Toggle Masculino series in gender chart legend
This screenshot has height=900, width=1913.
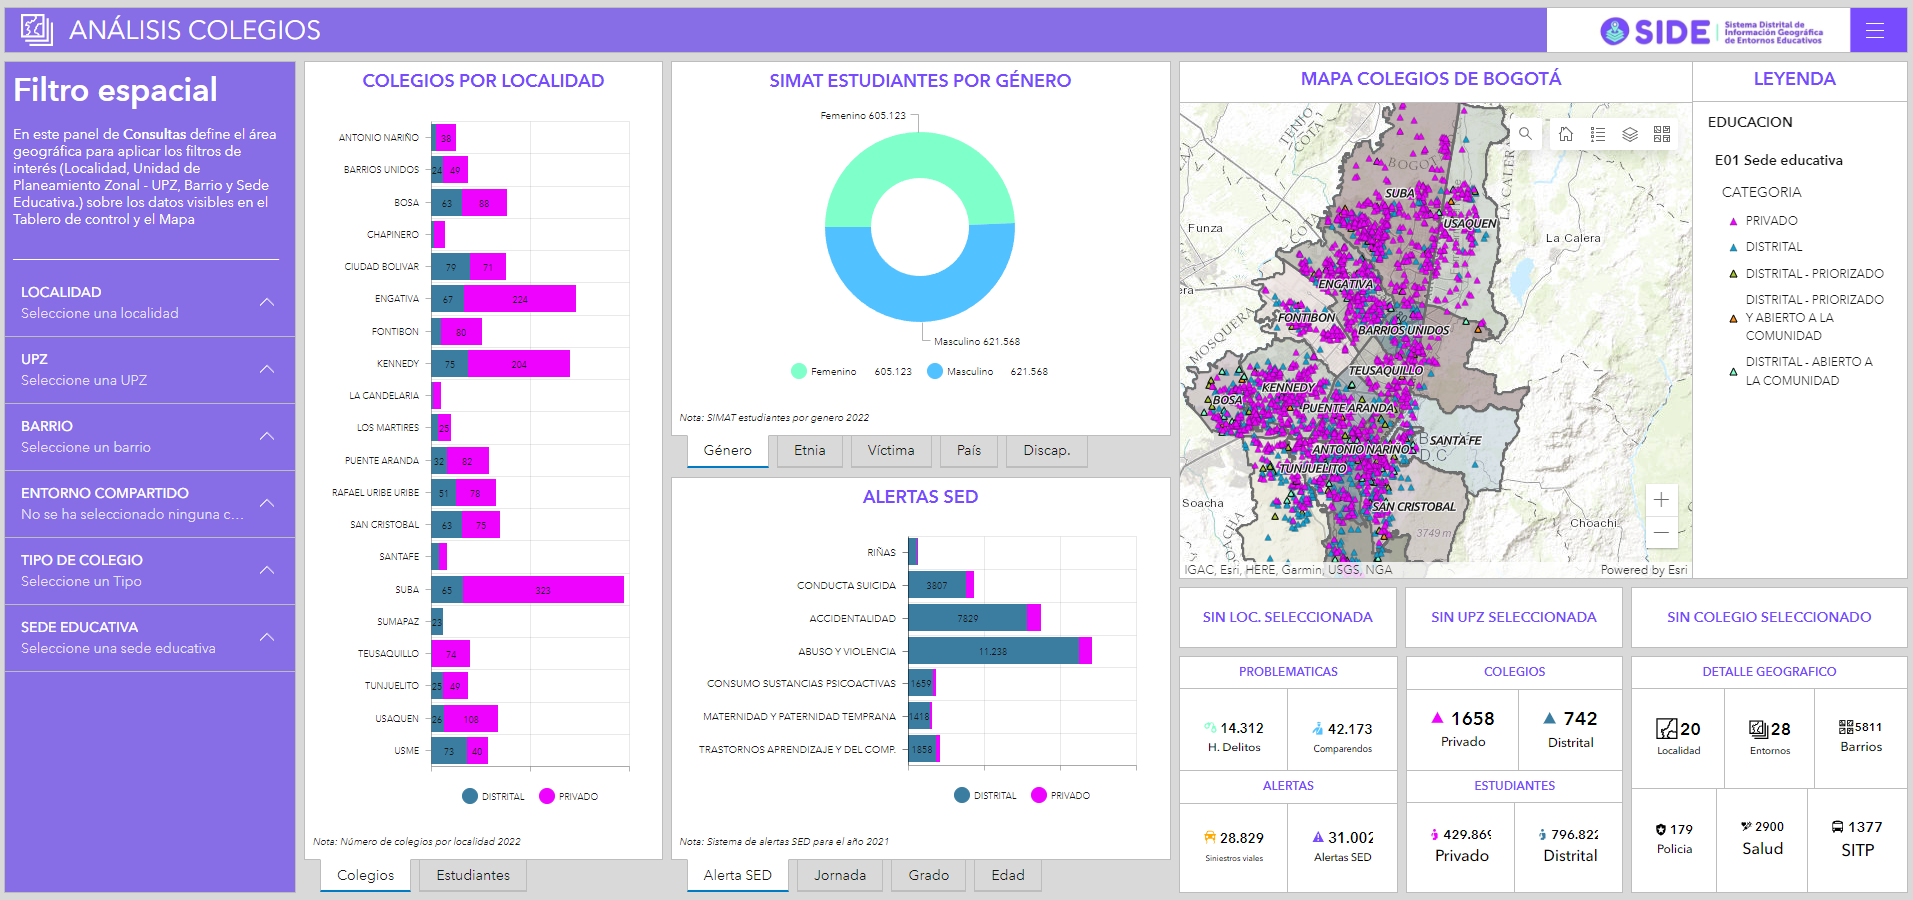pyautogui.click(x=987, y=371)
